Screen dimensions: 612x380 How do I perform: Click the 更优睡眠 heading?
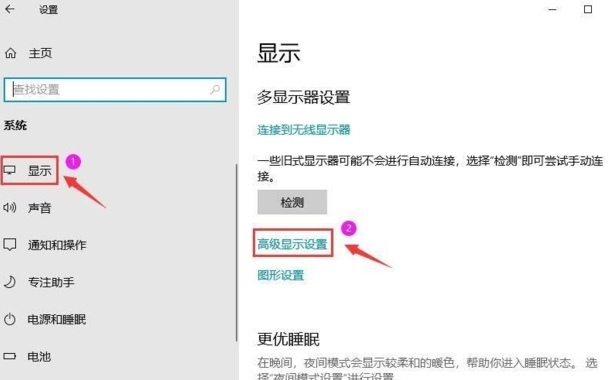(288, 339)
